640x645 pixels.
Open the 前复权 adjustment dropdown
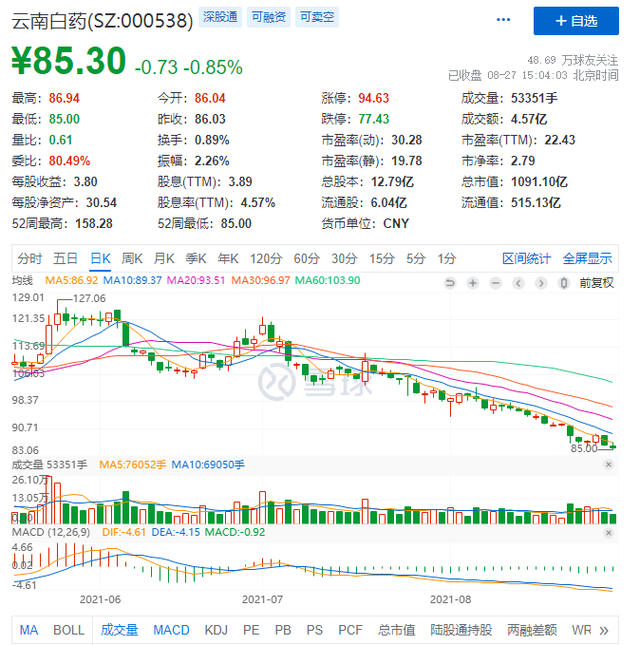(596, 283)
